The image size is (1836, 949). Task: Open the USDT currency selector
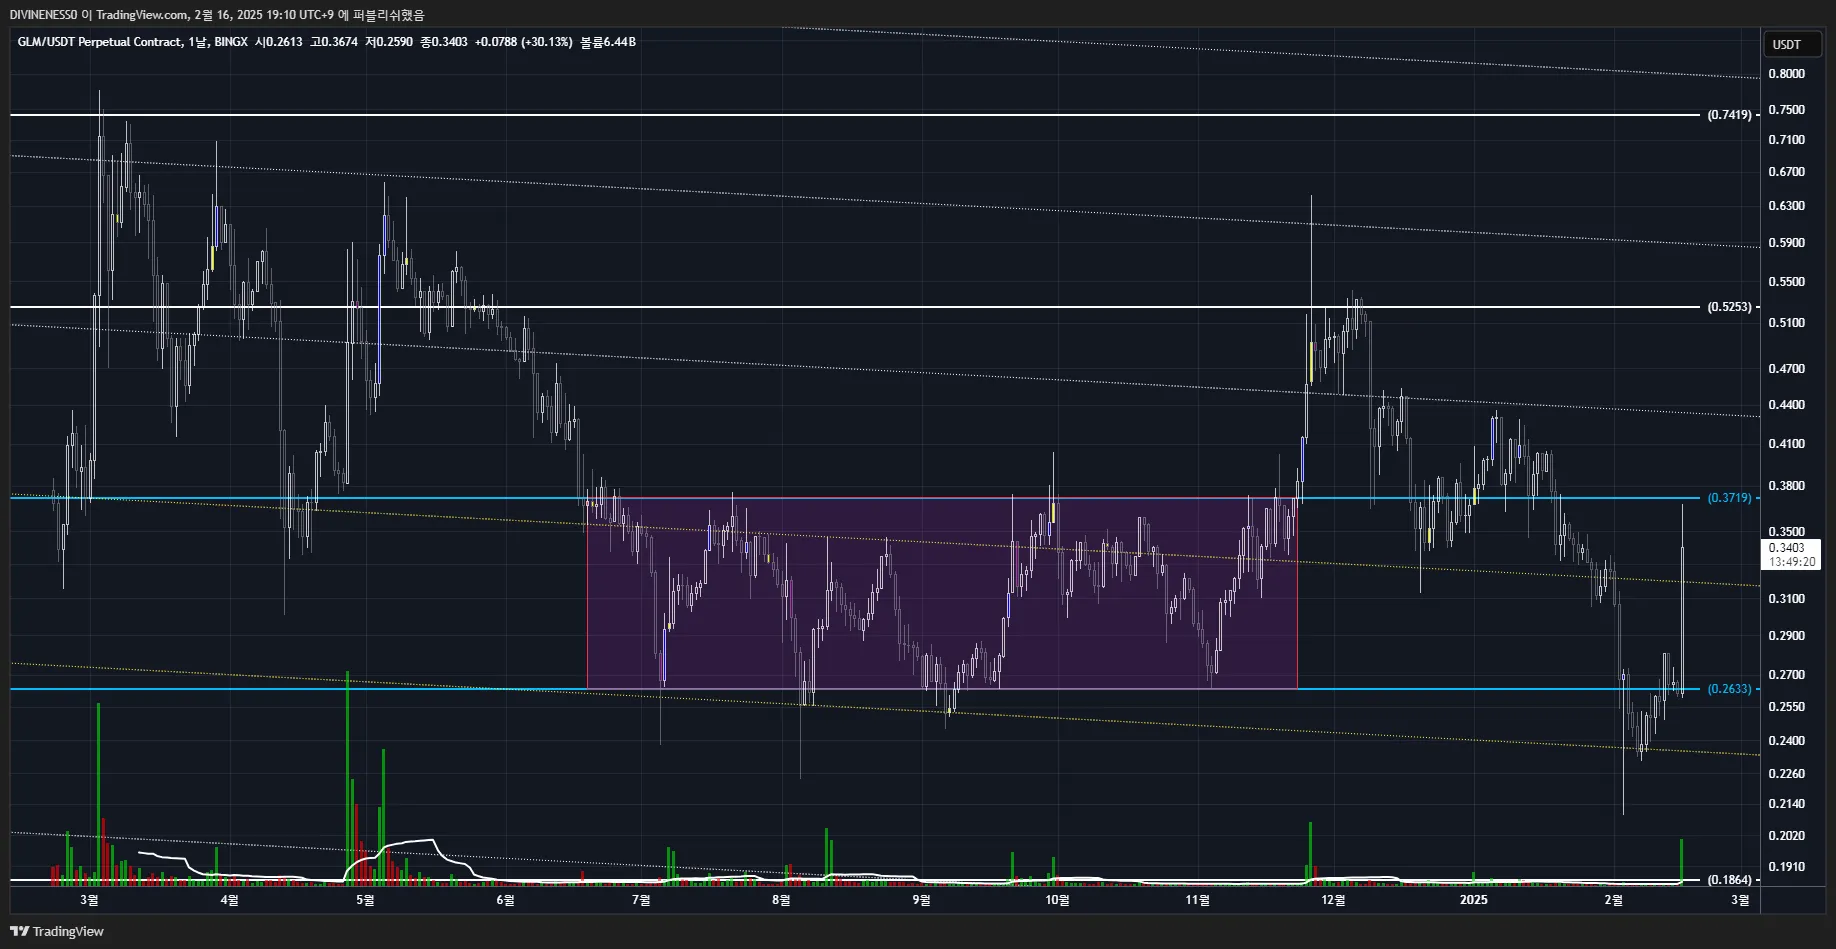click(1791, 44)
